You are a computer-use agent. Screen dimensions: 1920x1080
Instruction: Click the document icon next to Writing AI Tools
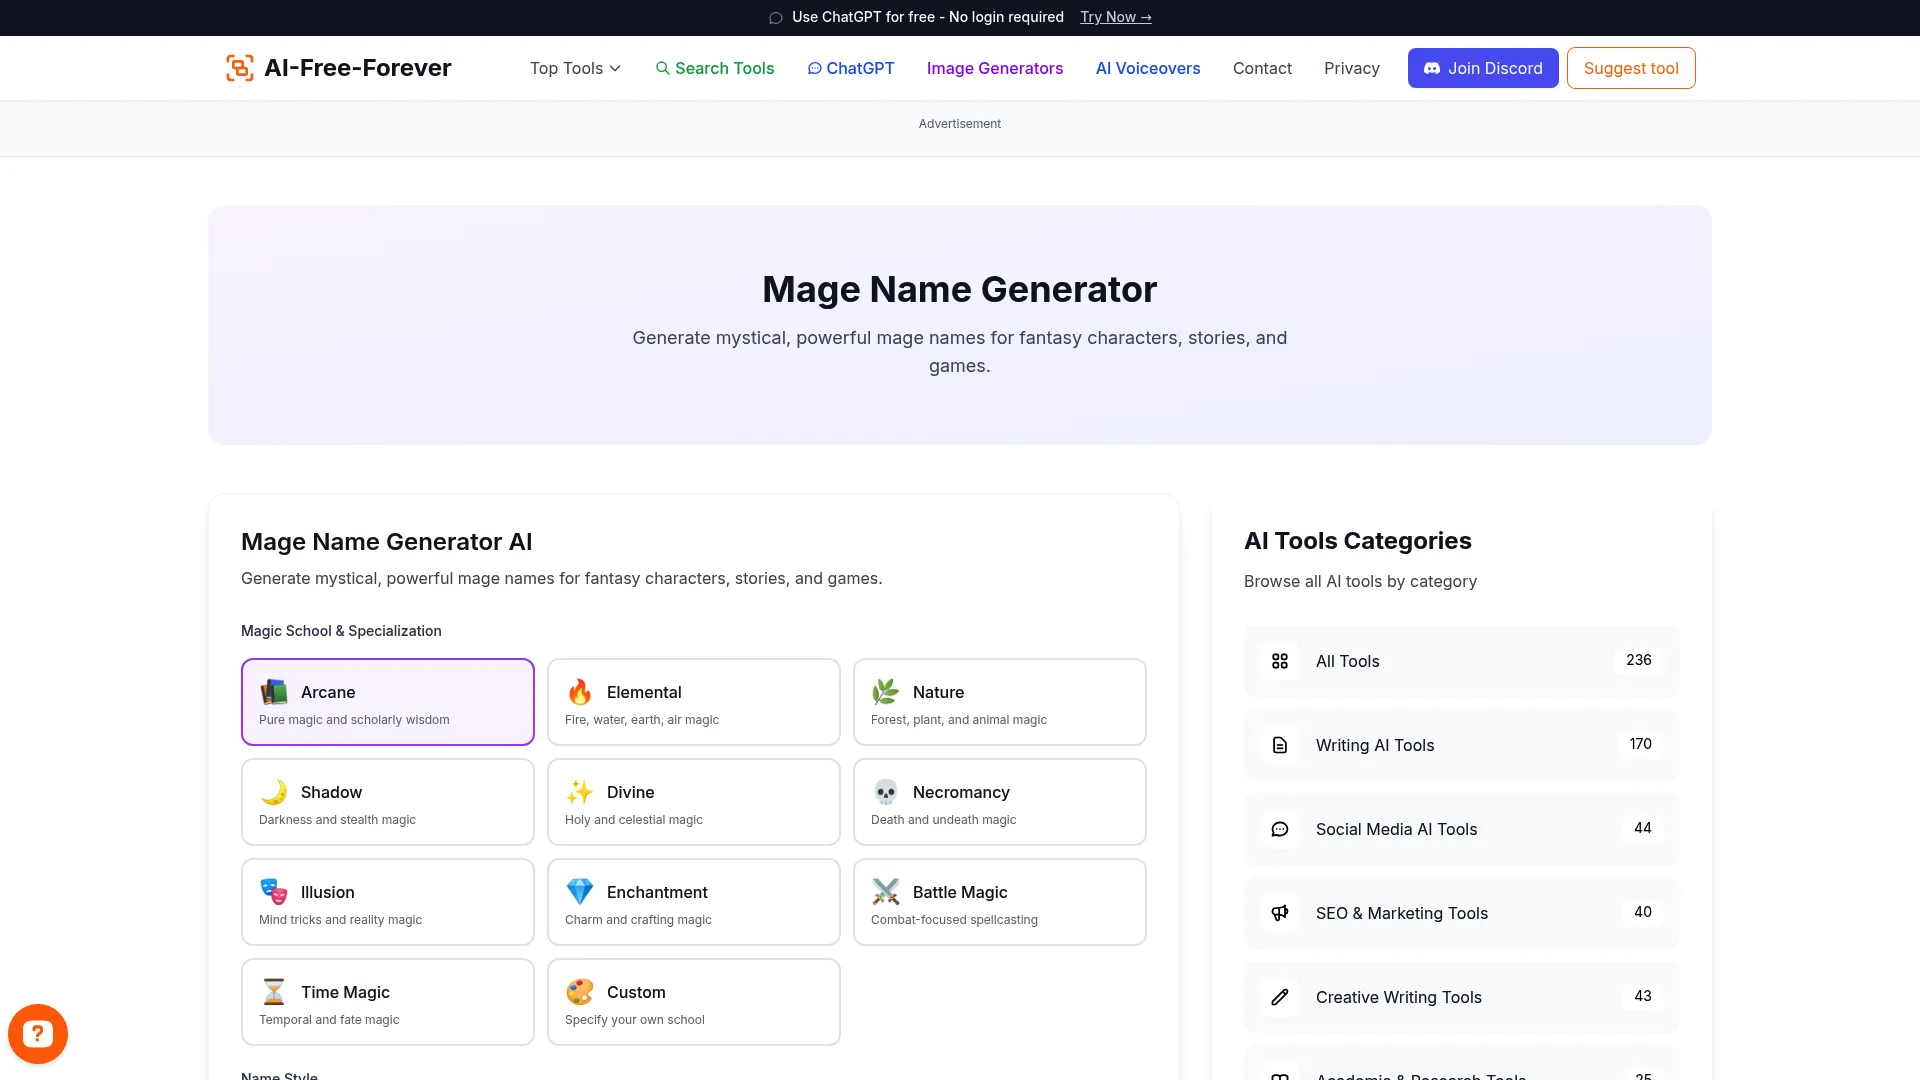pyautogui.click(x=1279, y=744)
